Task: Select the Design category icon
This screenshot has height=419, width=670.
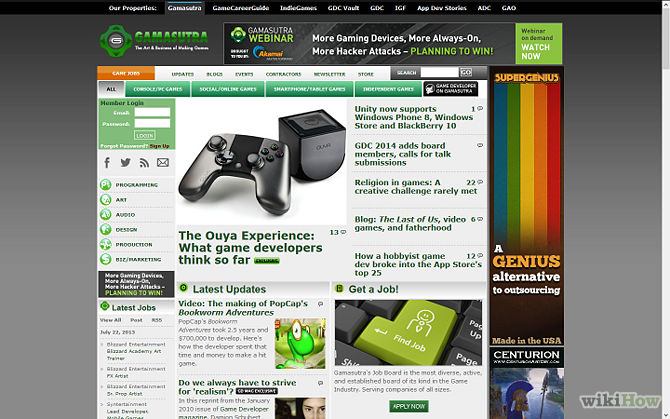Action: [106, 229]
